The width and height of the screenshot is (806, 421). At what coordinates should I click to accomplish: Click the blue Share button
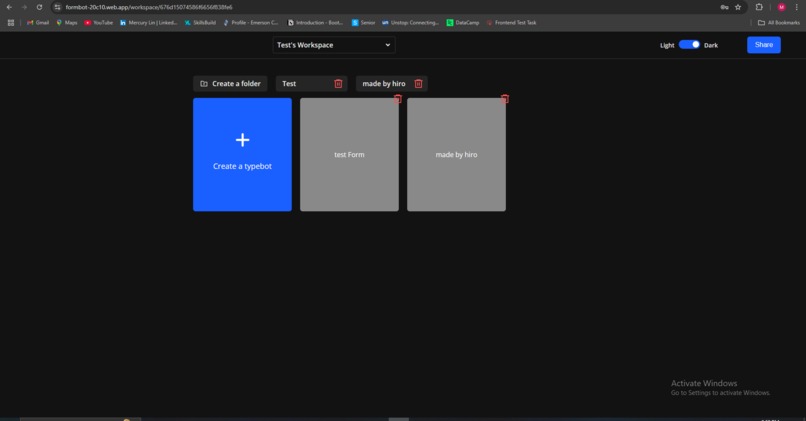click(x=763, y=45)
